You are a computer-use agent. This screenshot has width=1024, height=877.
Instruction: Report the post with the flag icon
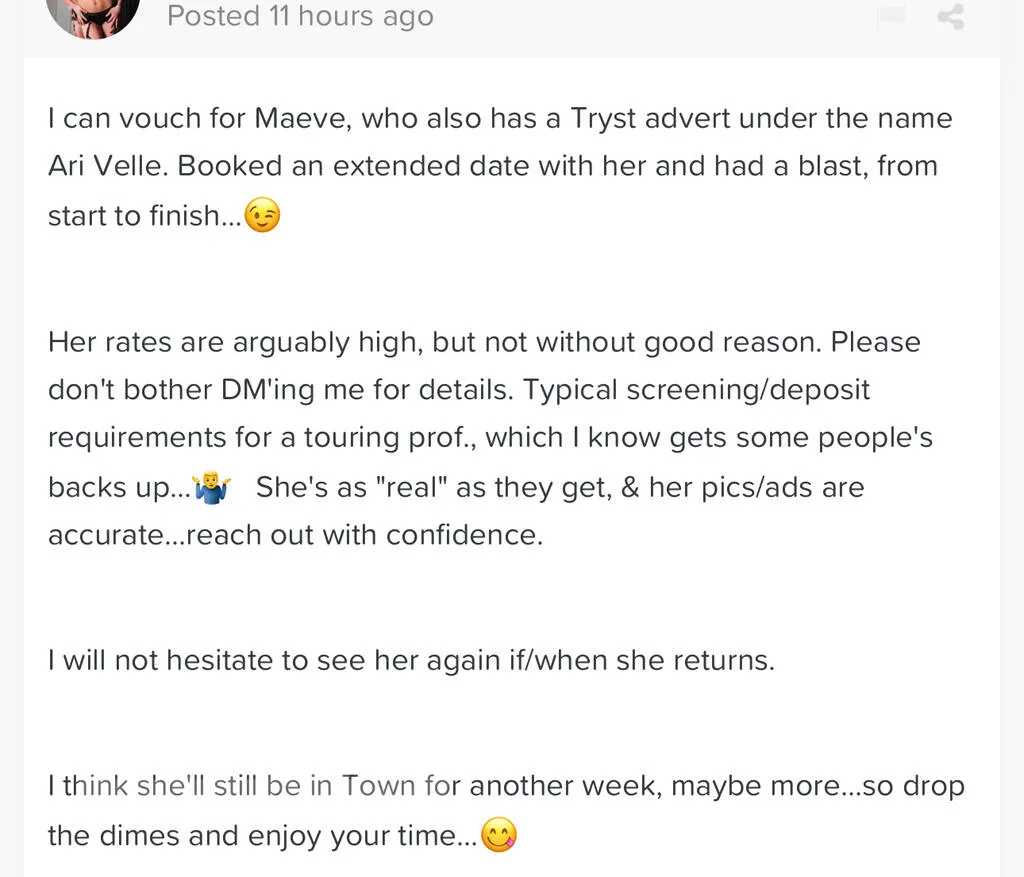891,17
